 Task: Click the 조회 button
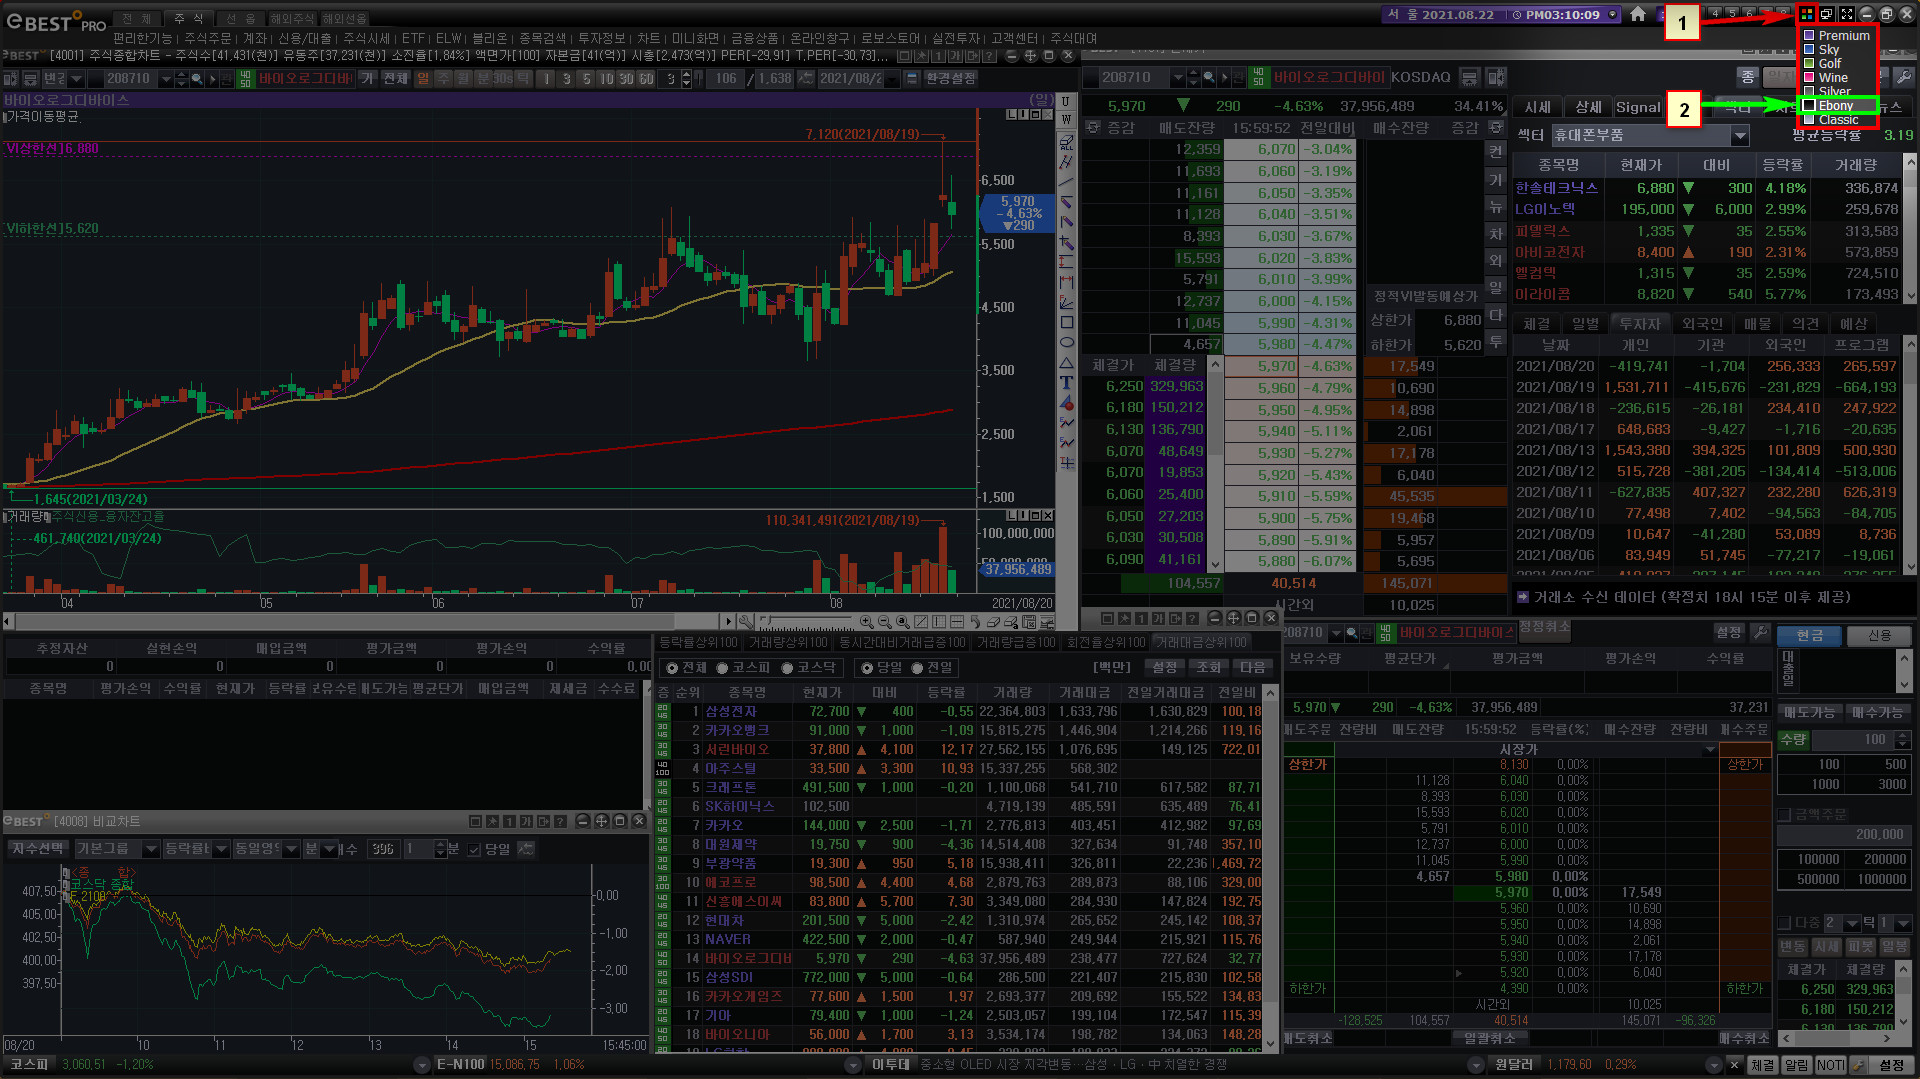pos(1209,667)
